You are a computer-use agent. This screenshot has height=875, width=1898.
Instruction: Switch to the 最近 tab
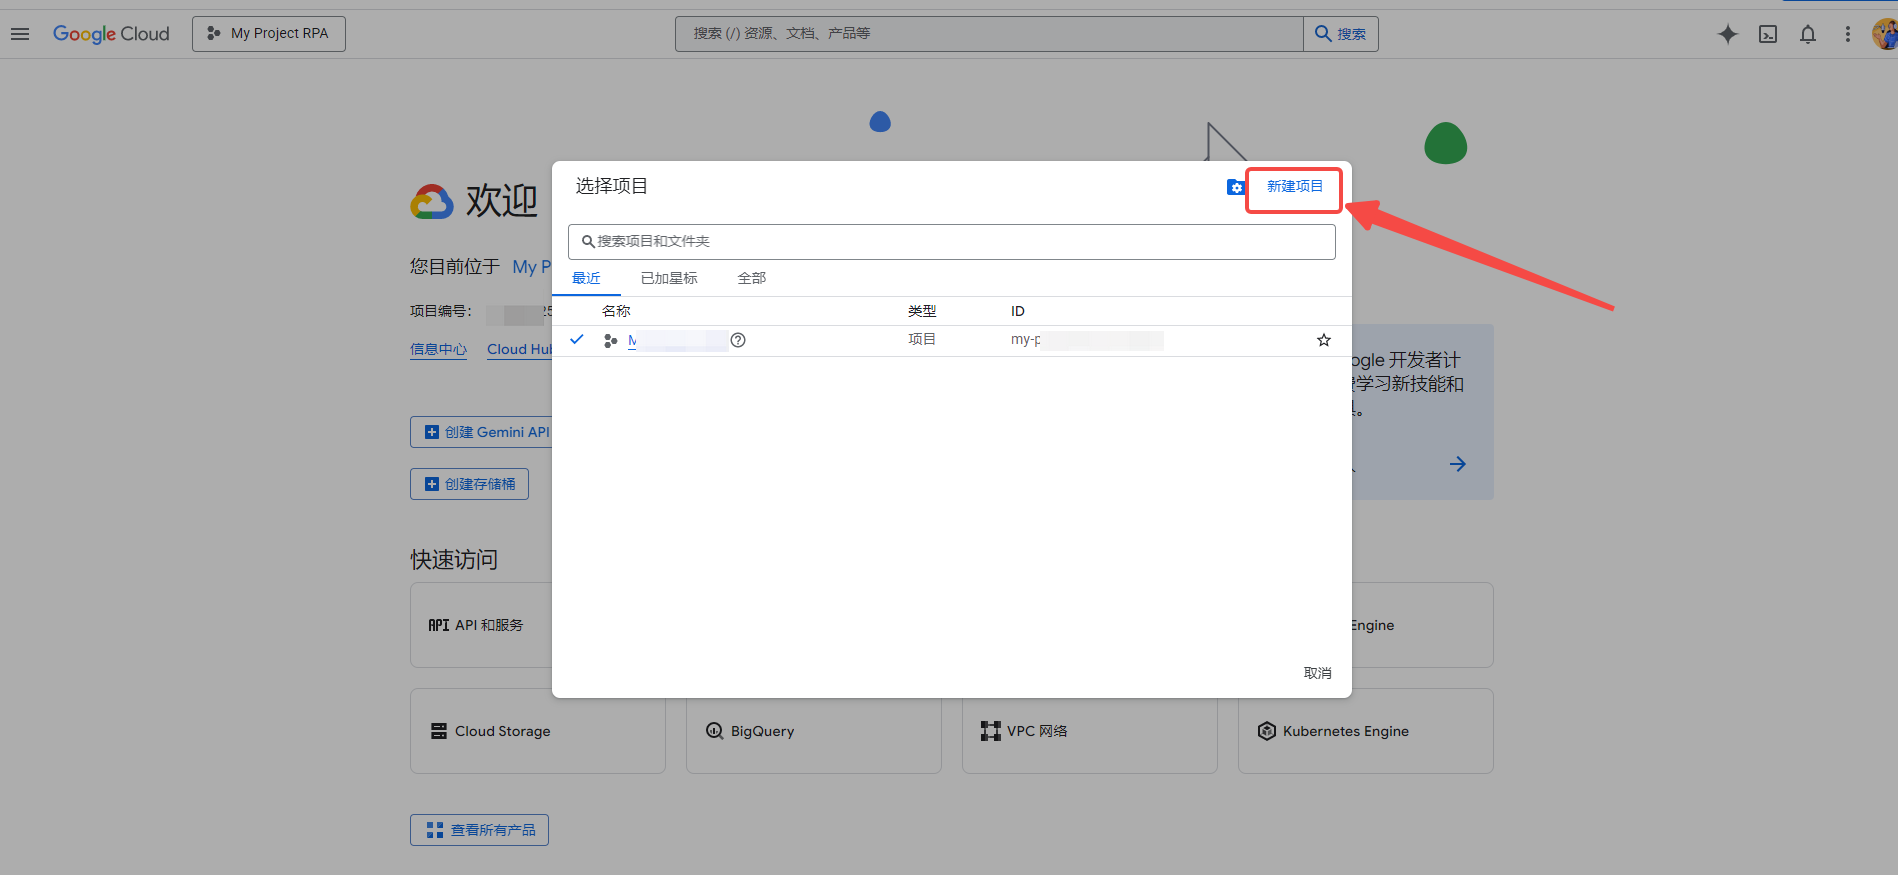(586, 278)
